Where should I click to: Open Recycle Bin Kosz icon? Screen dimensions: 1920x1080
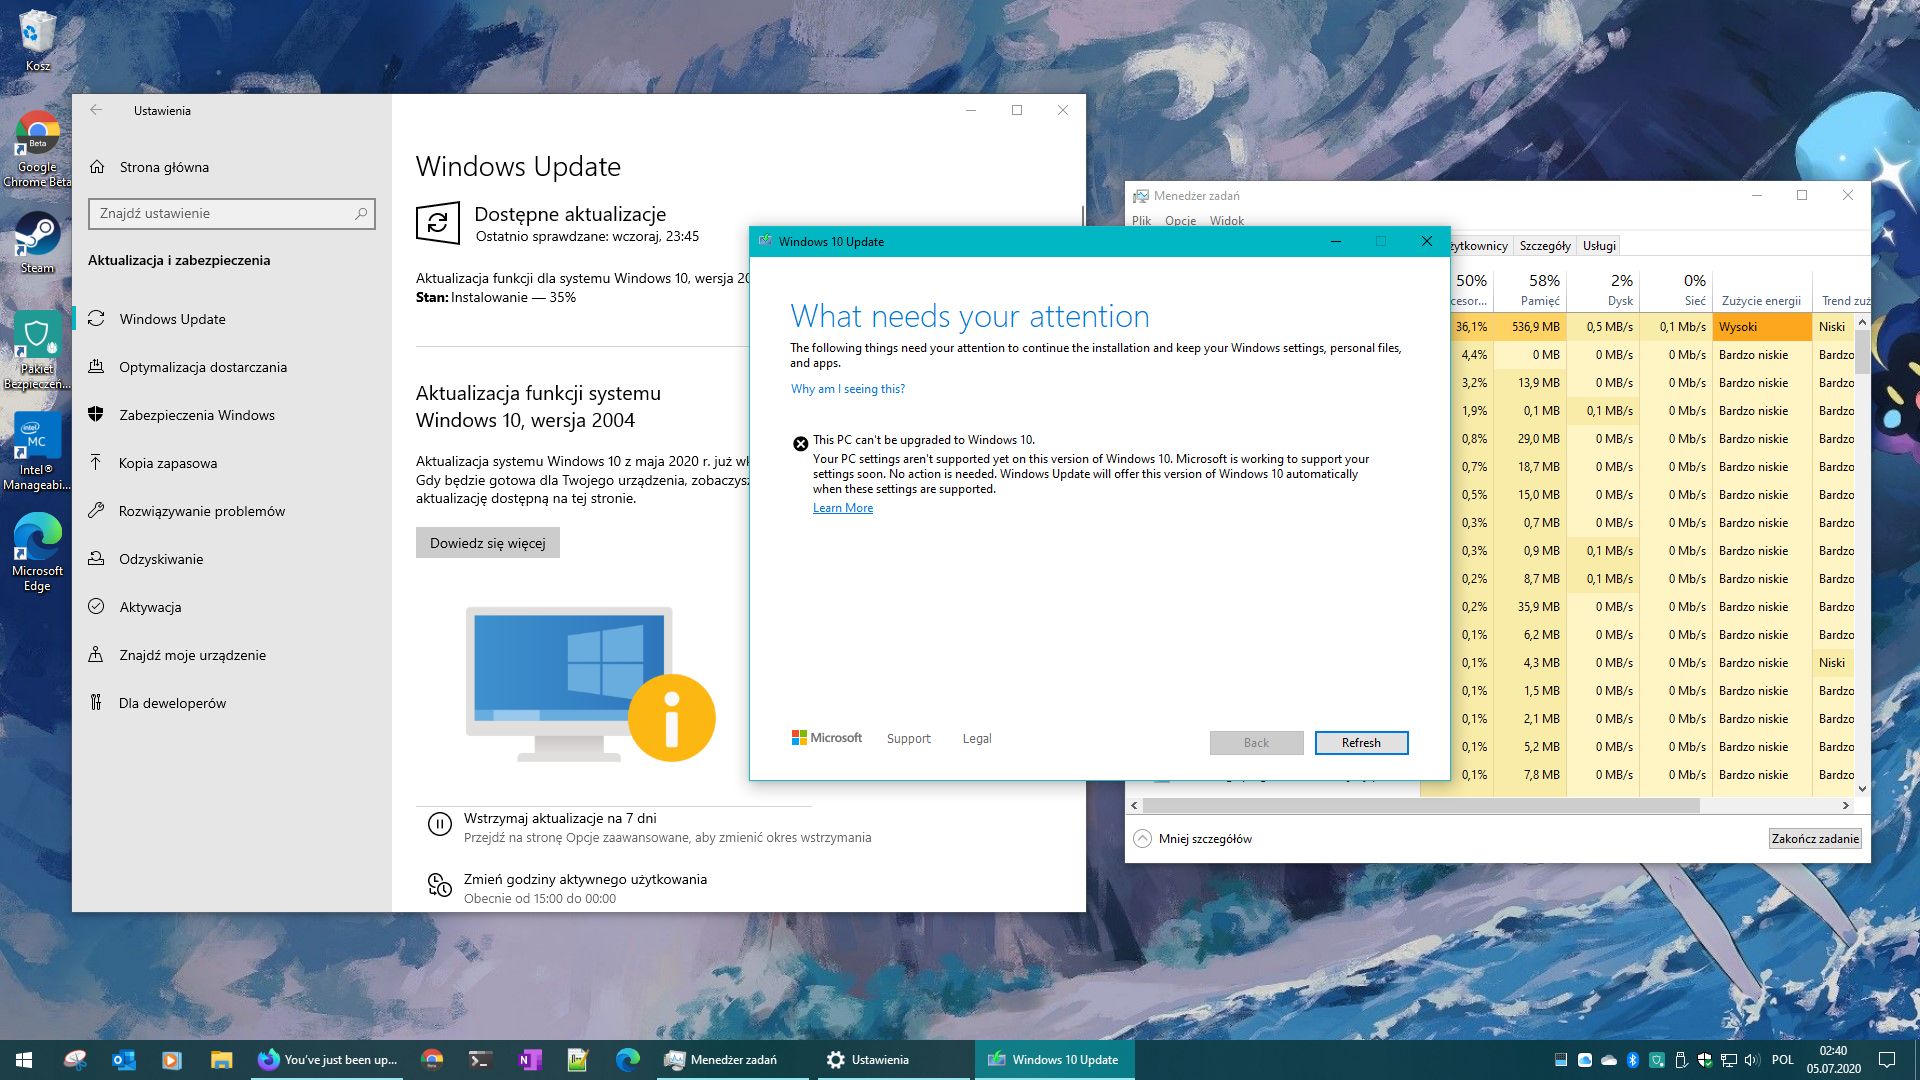tap(37, 40)
